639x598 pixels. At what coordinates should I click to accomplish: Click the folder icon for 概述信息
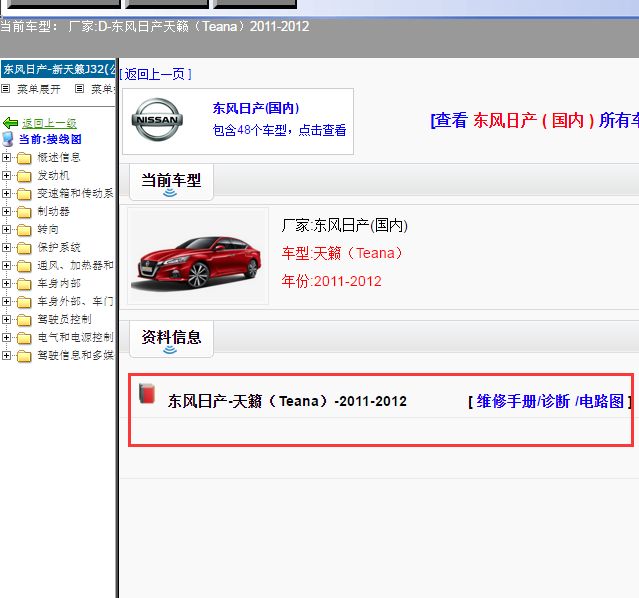[x=24, y=158]
